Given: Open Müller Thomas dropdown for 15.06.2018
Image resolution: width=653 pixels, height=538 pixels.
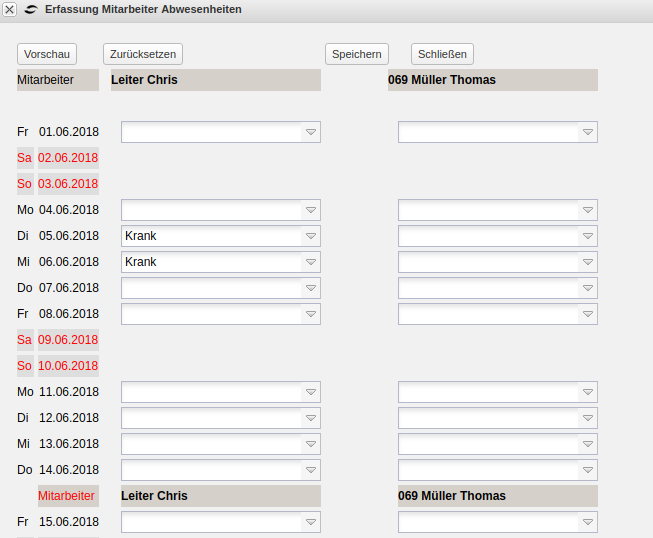Looking at the screenshot, I should tap(587, 522).
